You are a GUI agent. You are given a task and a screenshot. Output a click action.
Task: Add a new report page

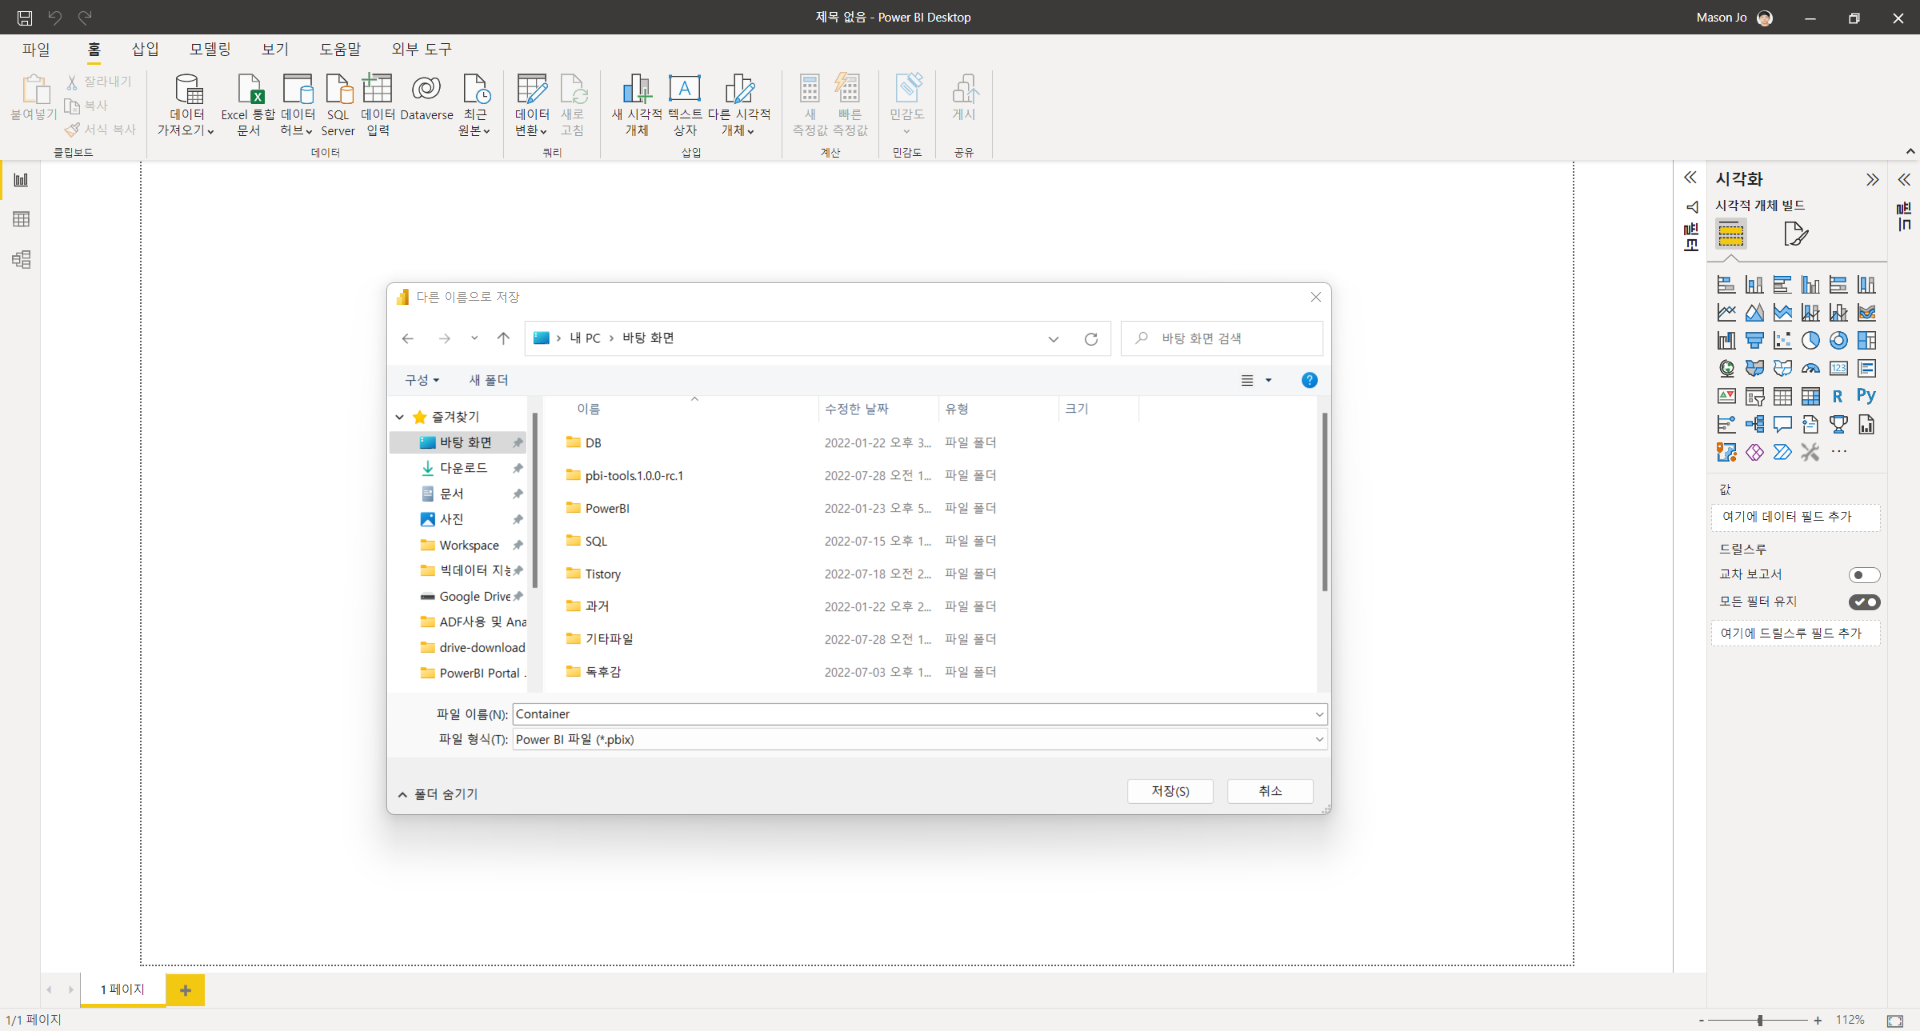[x=185, y=990]
